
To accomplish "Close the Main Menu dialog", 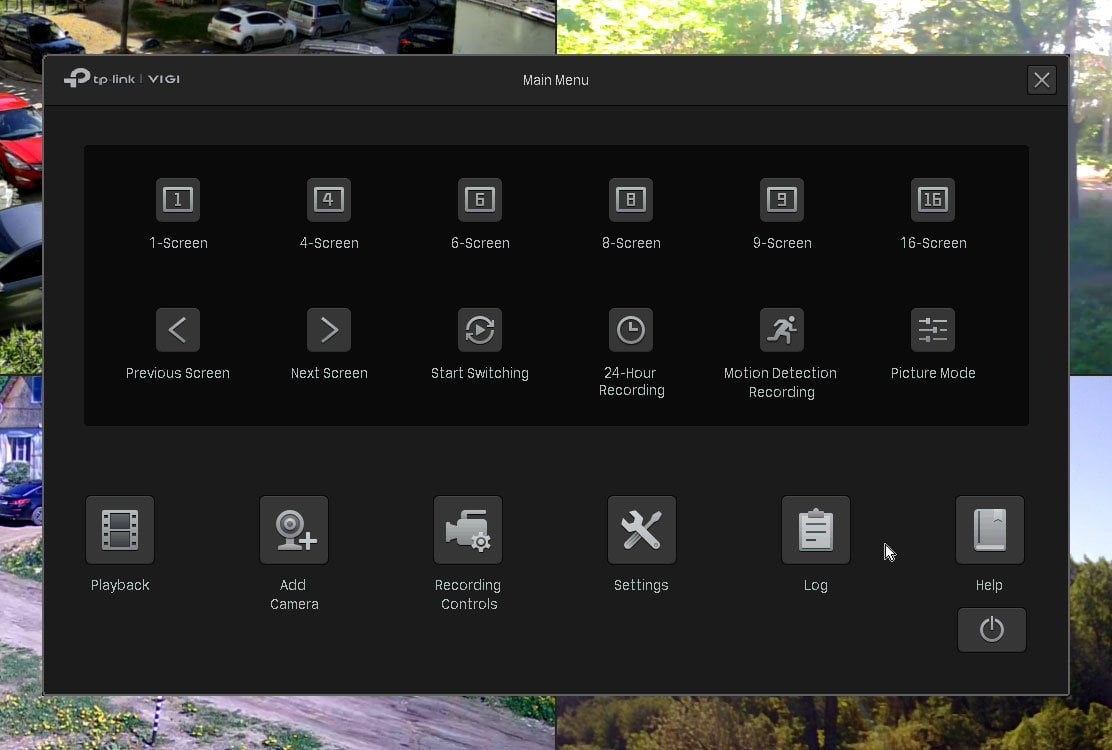I will click(1042, 80).
